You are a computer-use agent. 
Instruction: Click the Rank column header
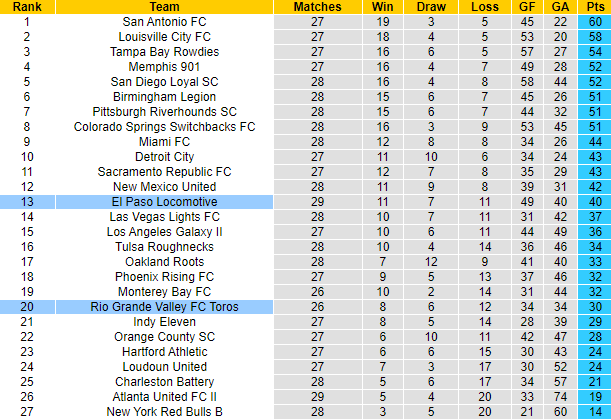coord(27,6)
